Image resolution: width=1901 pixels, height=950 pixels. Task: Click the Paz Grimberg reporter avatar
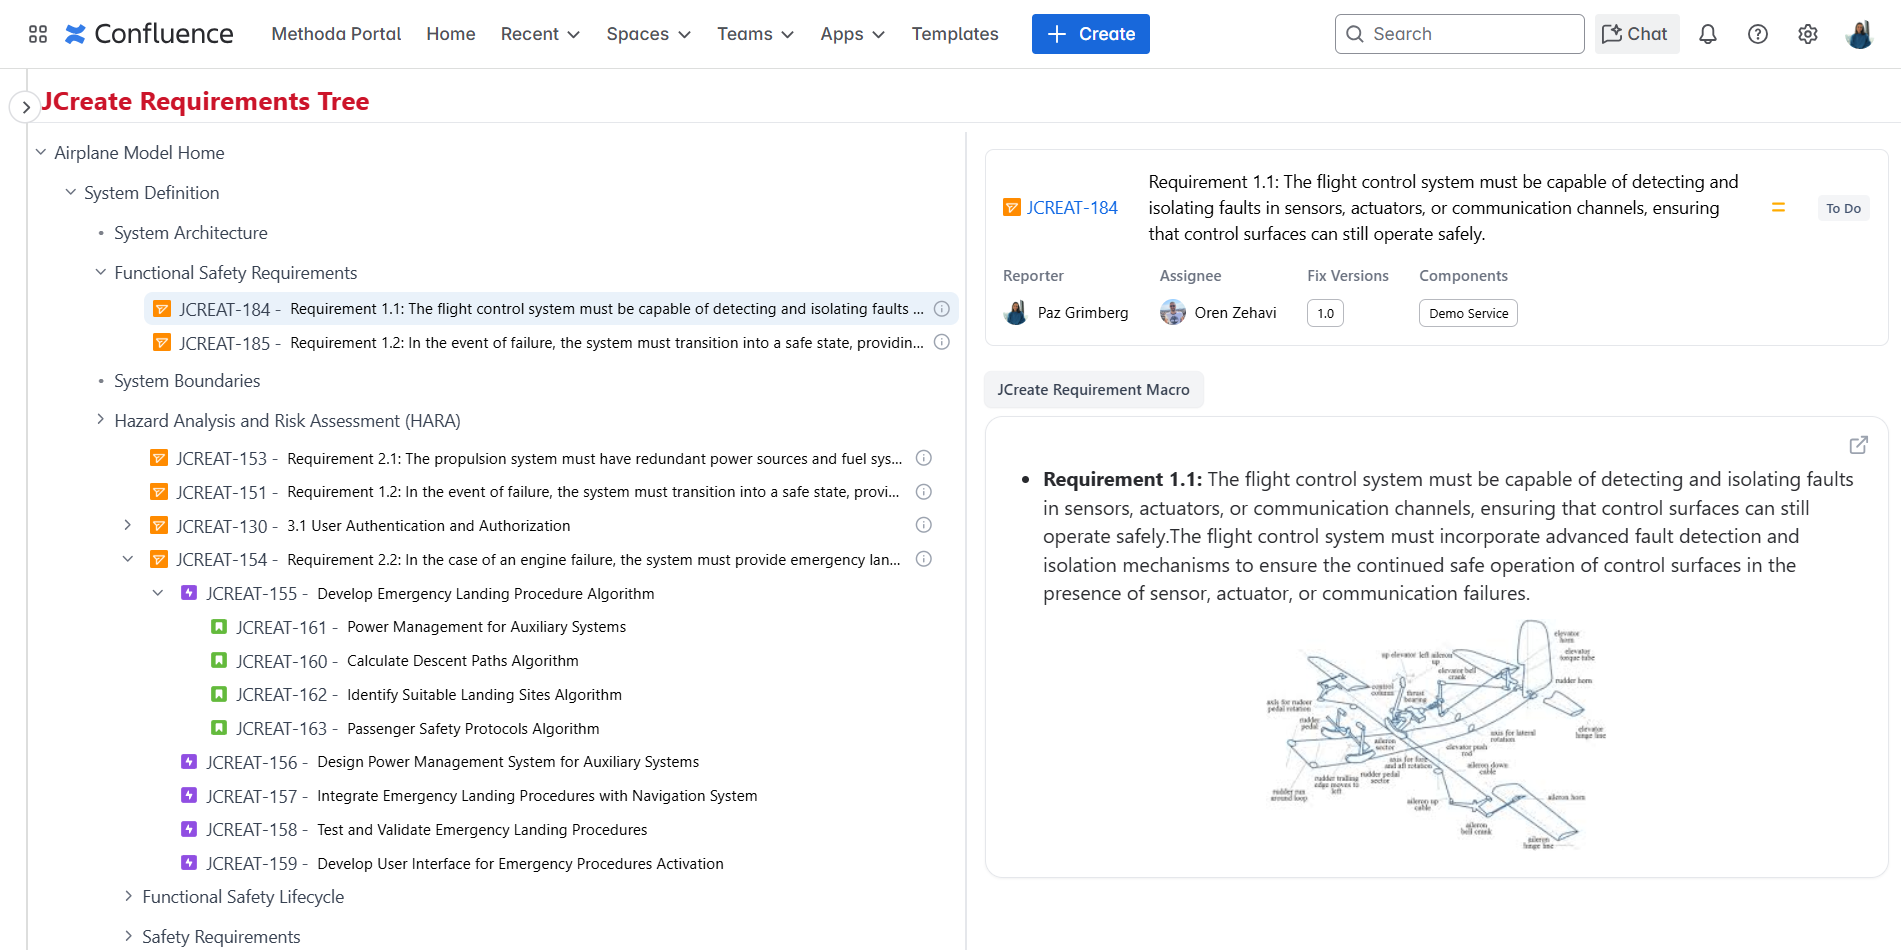pyautogui.click(x=1016, y=313)
